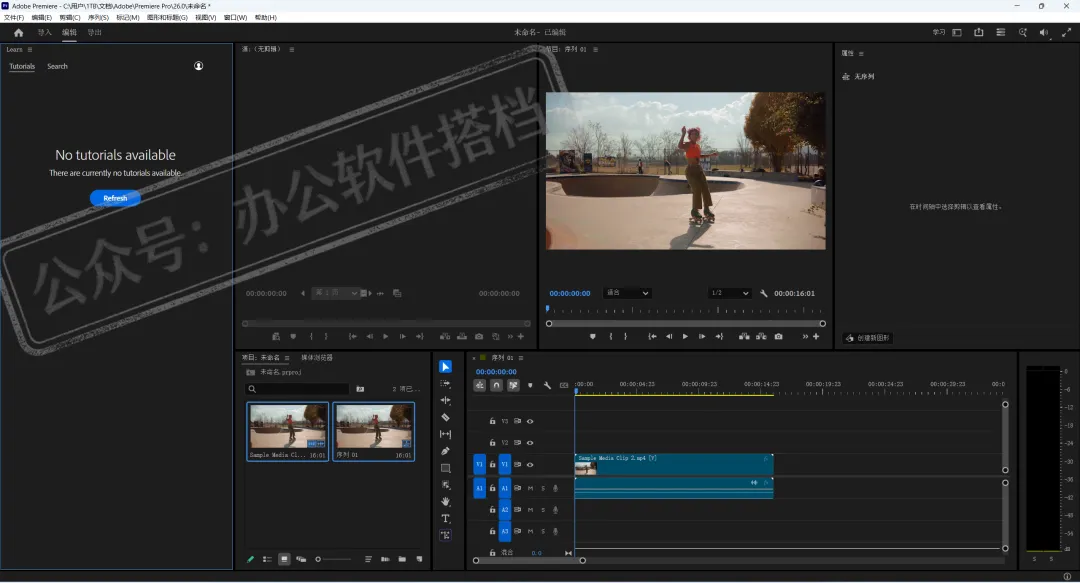Toggle snapping magnet in the timeline
This screenshot has width=1080, height=583.
(496, 385)
